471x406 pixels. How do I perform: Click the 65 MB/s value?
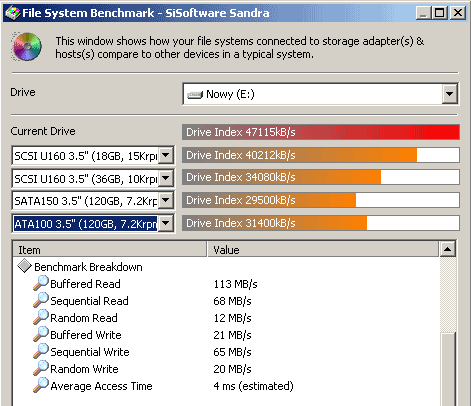click(x=232, y=352)
